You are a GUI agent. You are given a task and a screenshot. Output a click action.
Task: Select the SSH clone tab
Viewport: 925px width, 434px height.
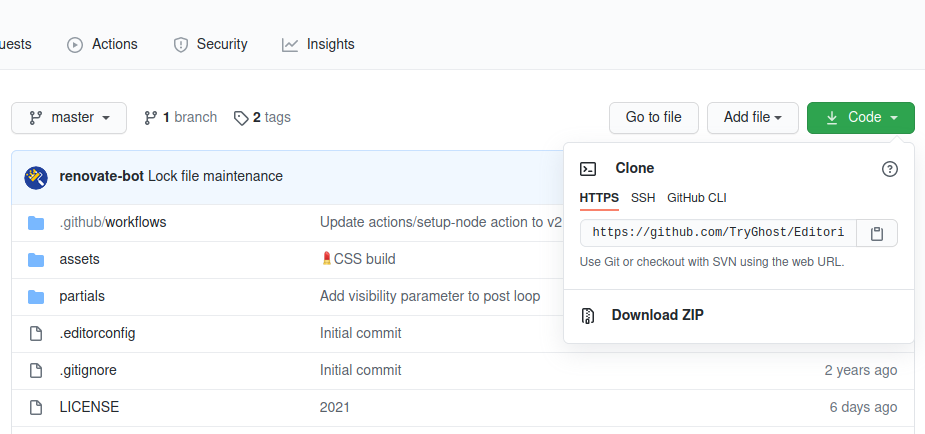click(x=643, y=198)
